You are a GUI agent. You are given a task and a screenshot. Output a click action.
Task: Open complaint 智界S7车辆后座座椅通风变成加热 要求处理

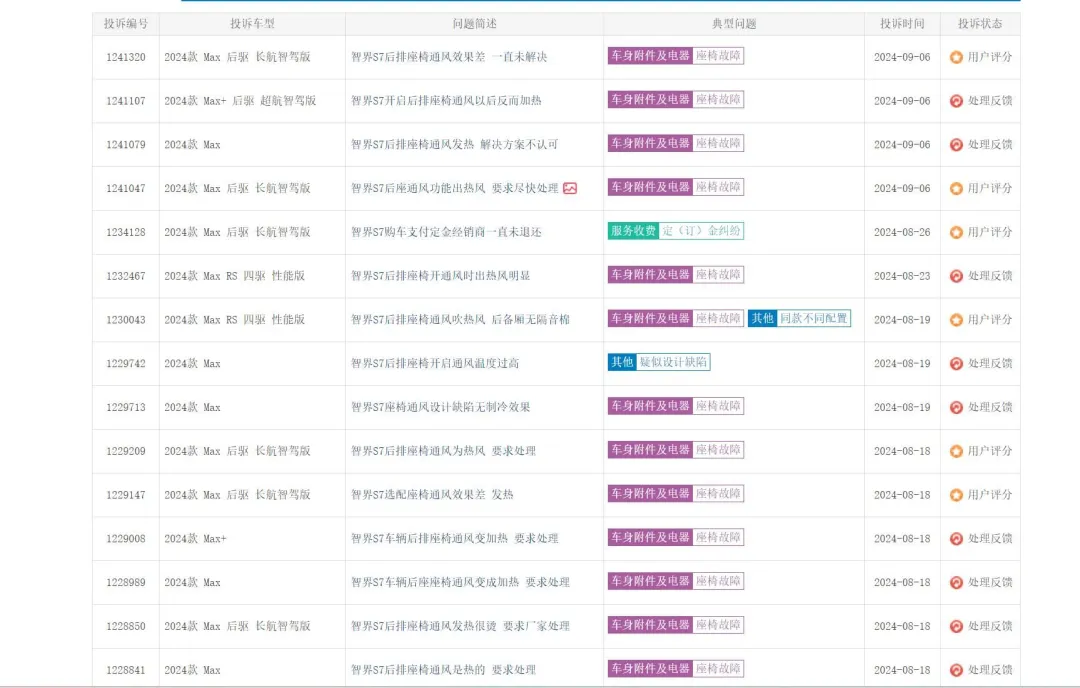pos(460,582)
